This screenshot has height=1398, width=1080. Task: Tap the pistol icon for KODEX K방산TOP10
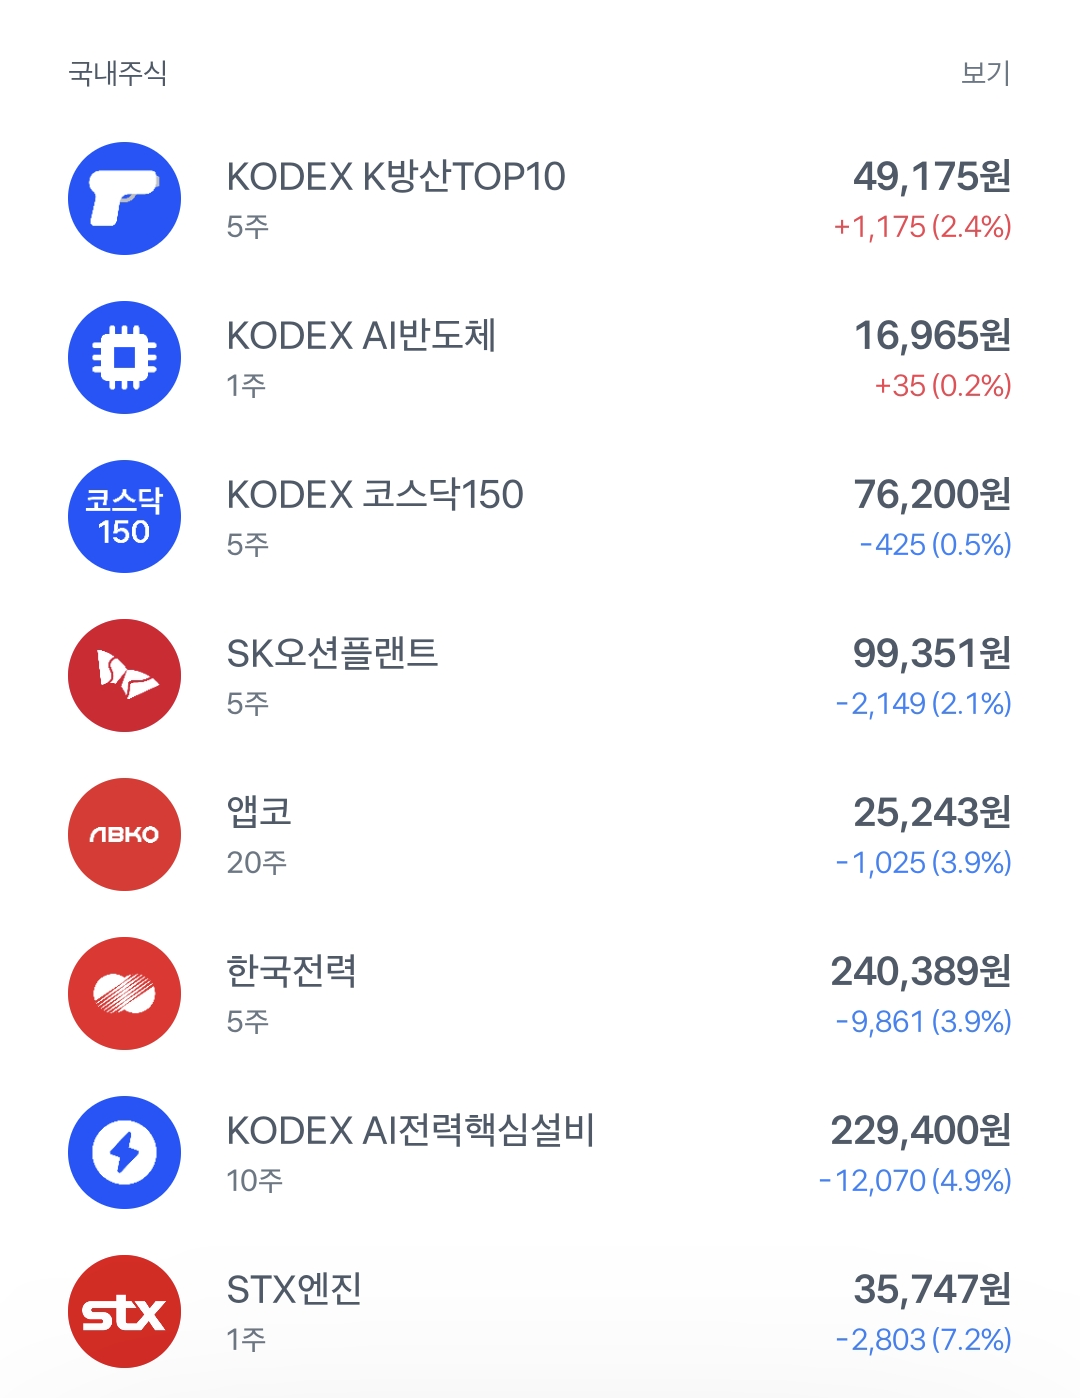[124, 198]
